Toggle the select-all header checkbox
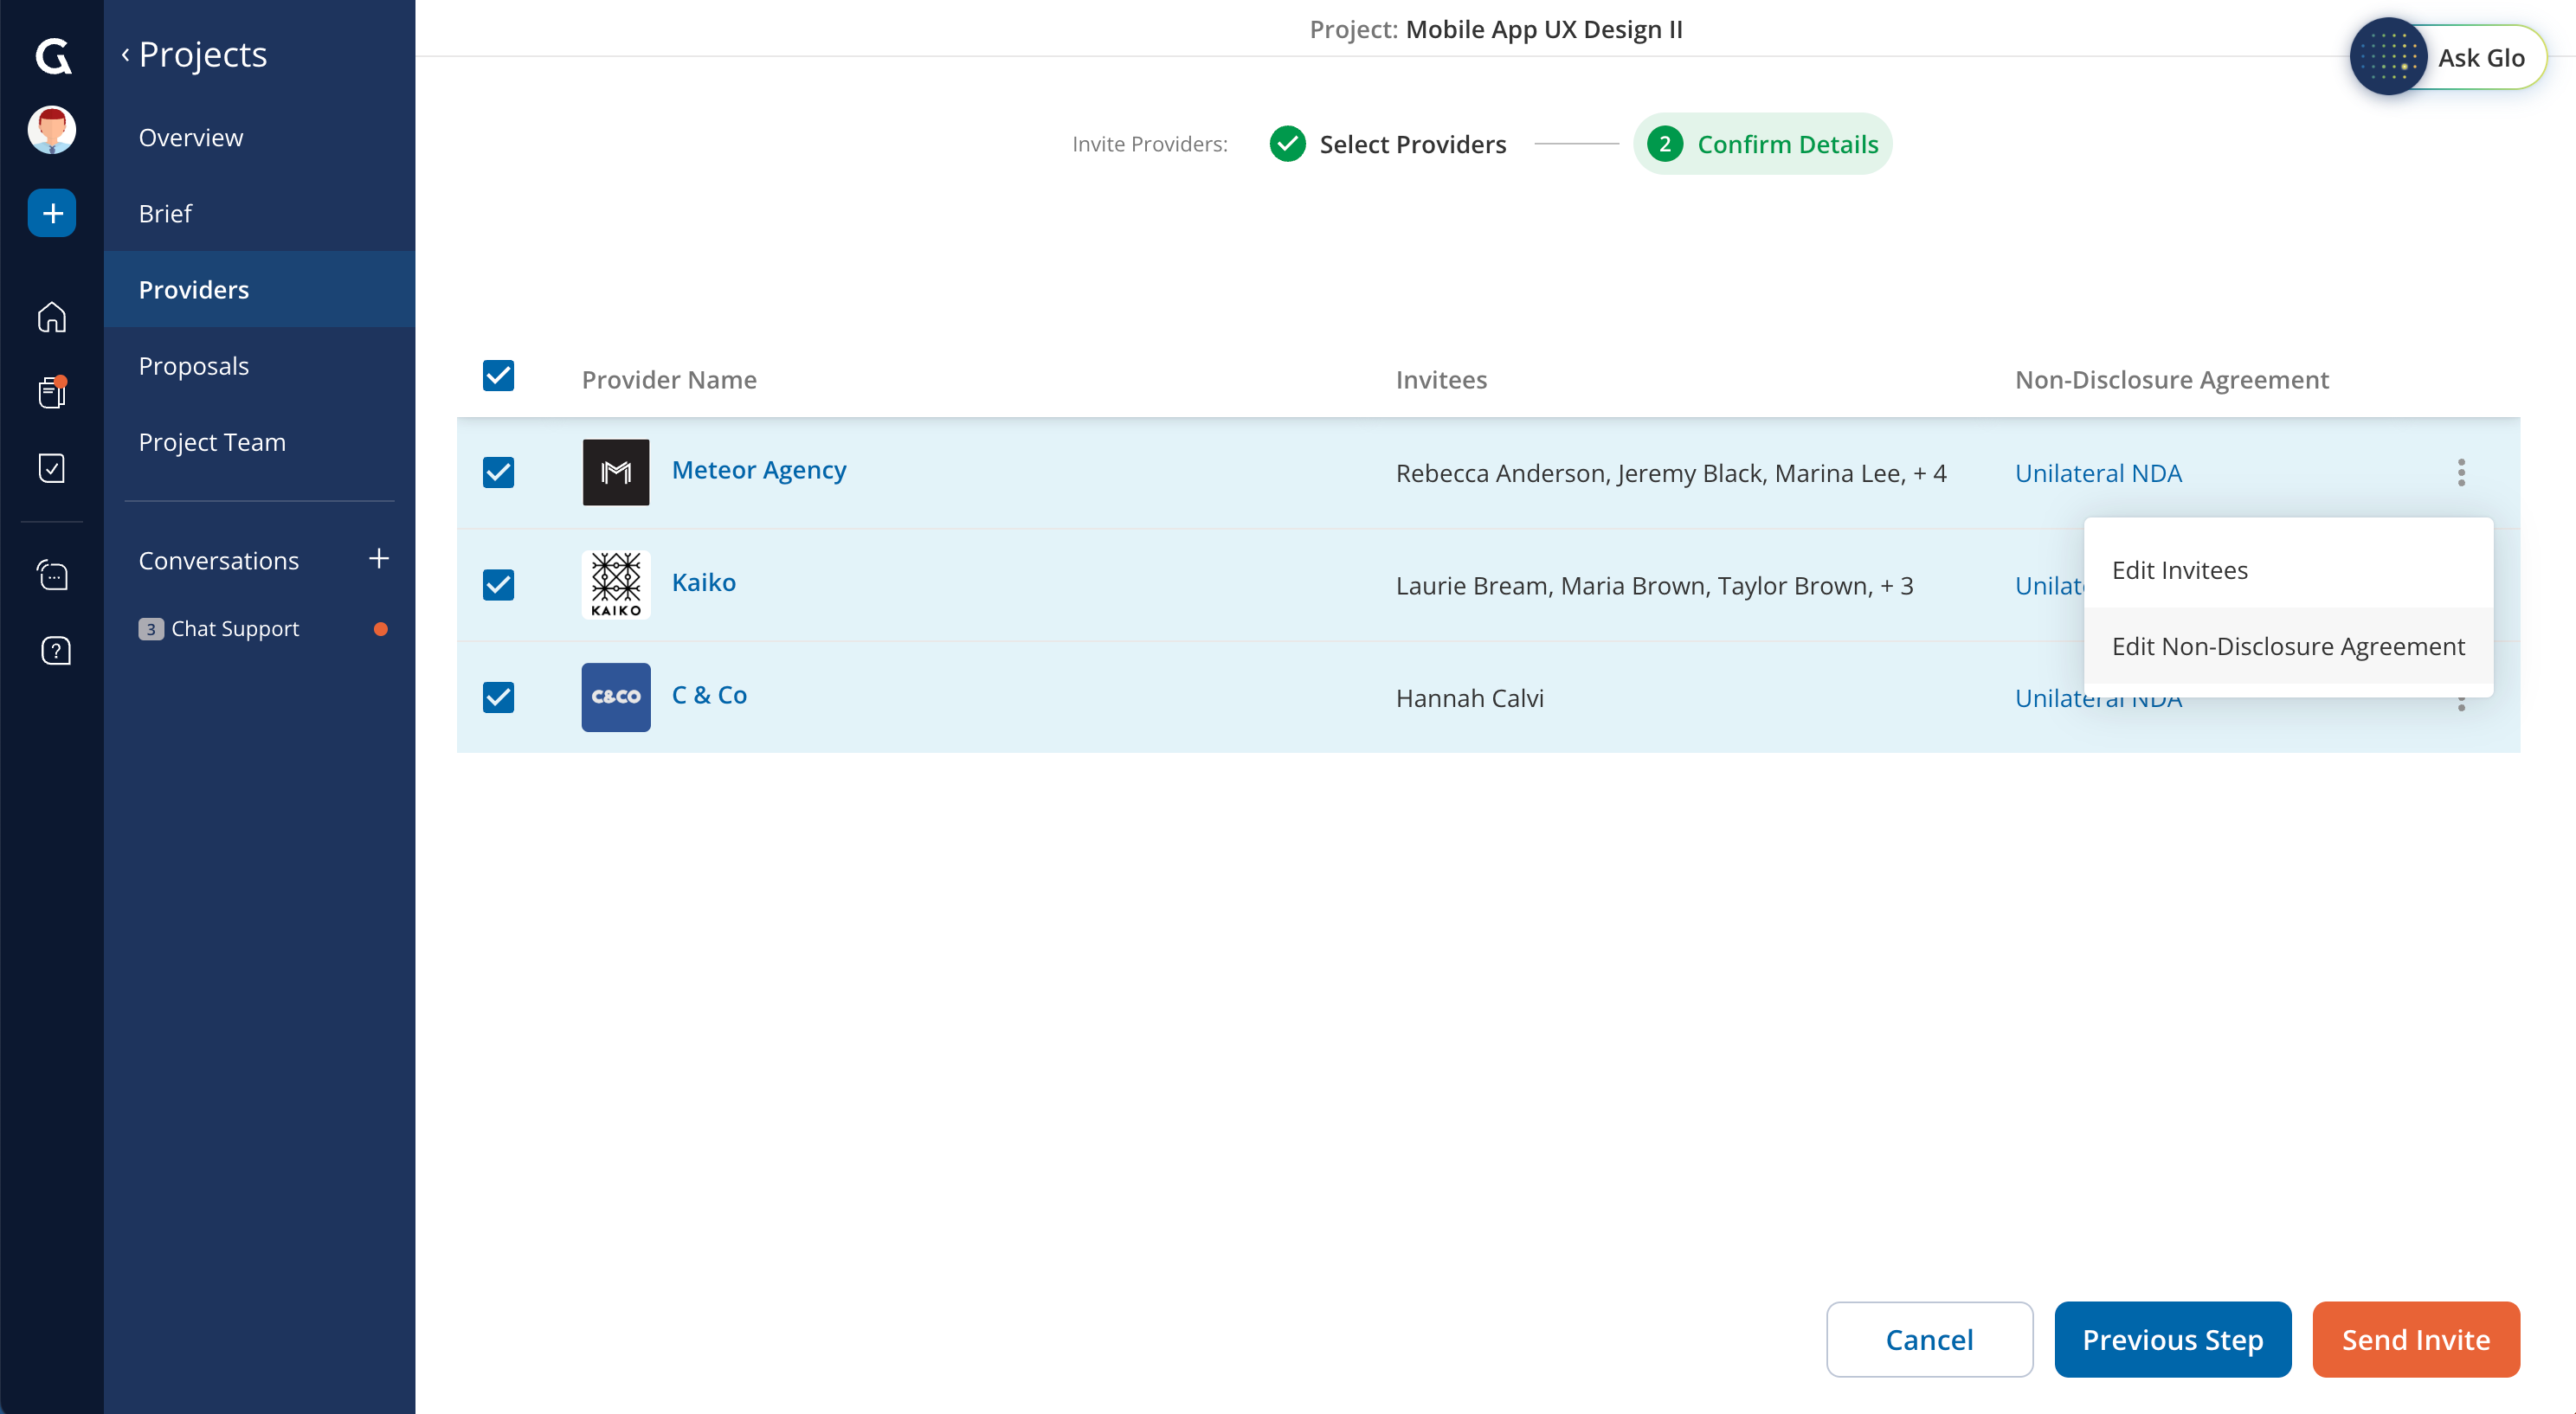Screen dimensions: 2576x1414 coord(498,376)
